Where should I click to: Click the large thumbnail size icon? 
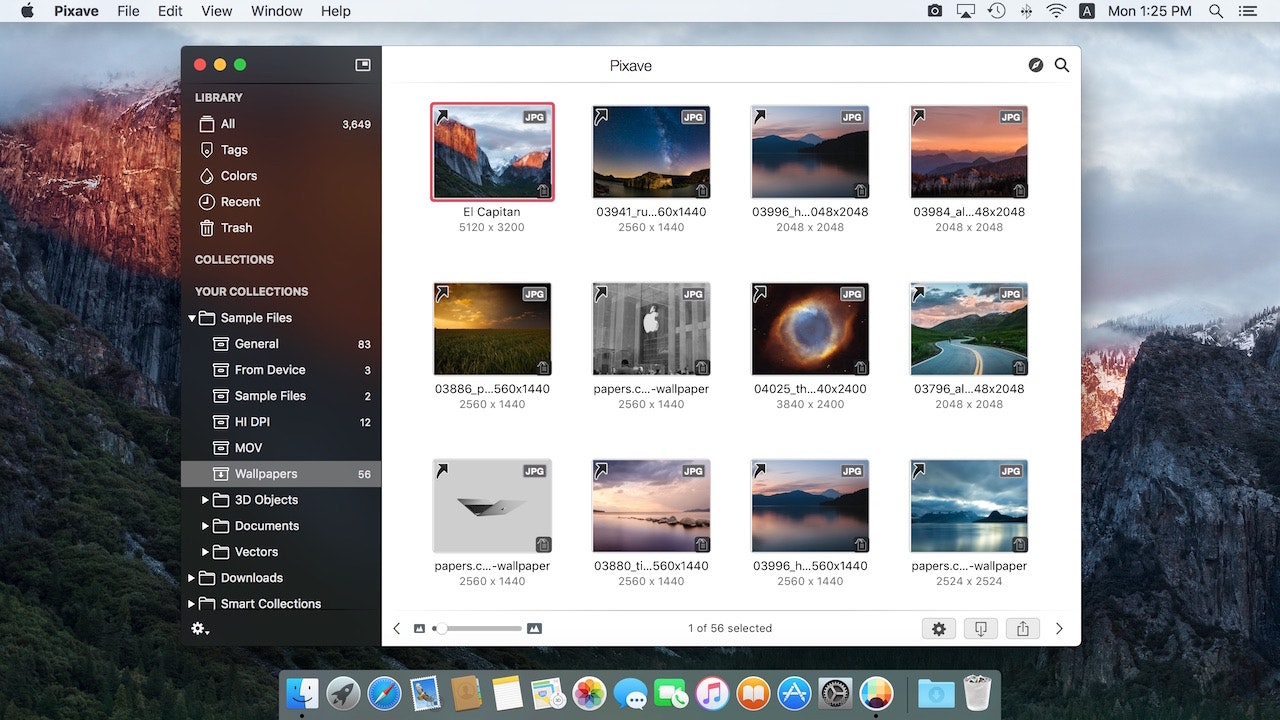point(534,628)
